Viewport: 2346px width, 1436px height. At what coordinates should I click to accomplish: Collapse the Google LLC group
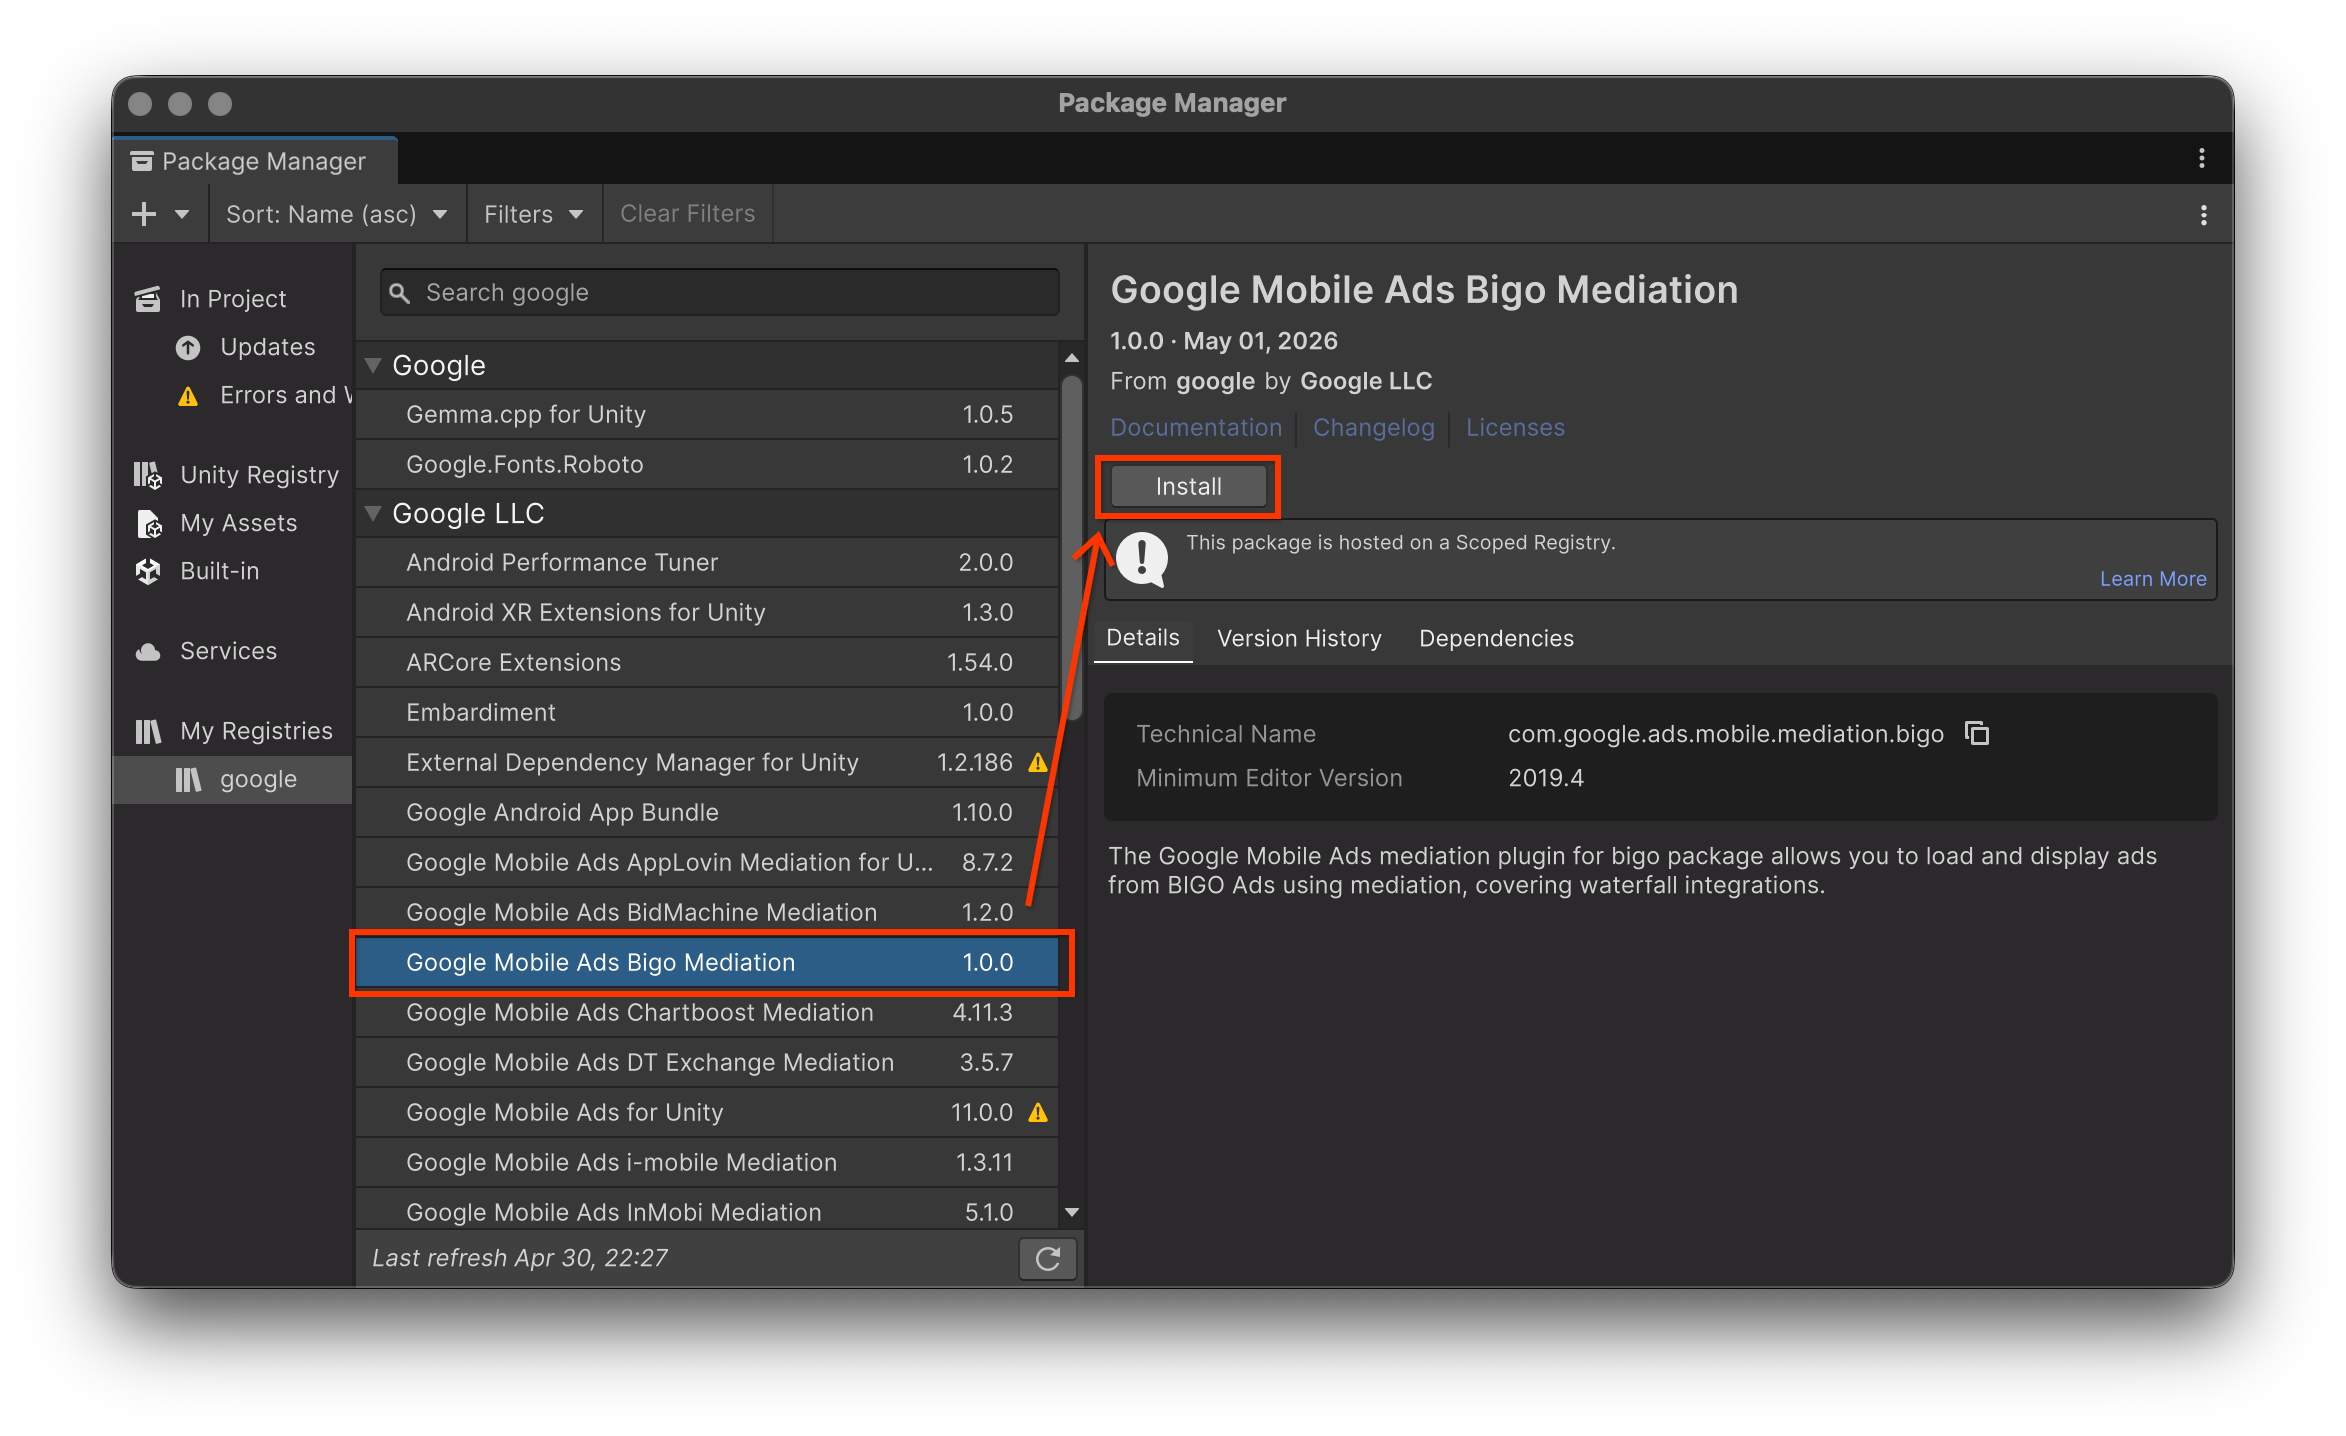coord(374,513)
